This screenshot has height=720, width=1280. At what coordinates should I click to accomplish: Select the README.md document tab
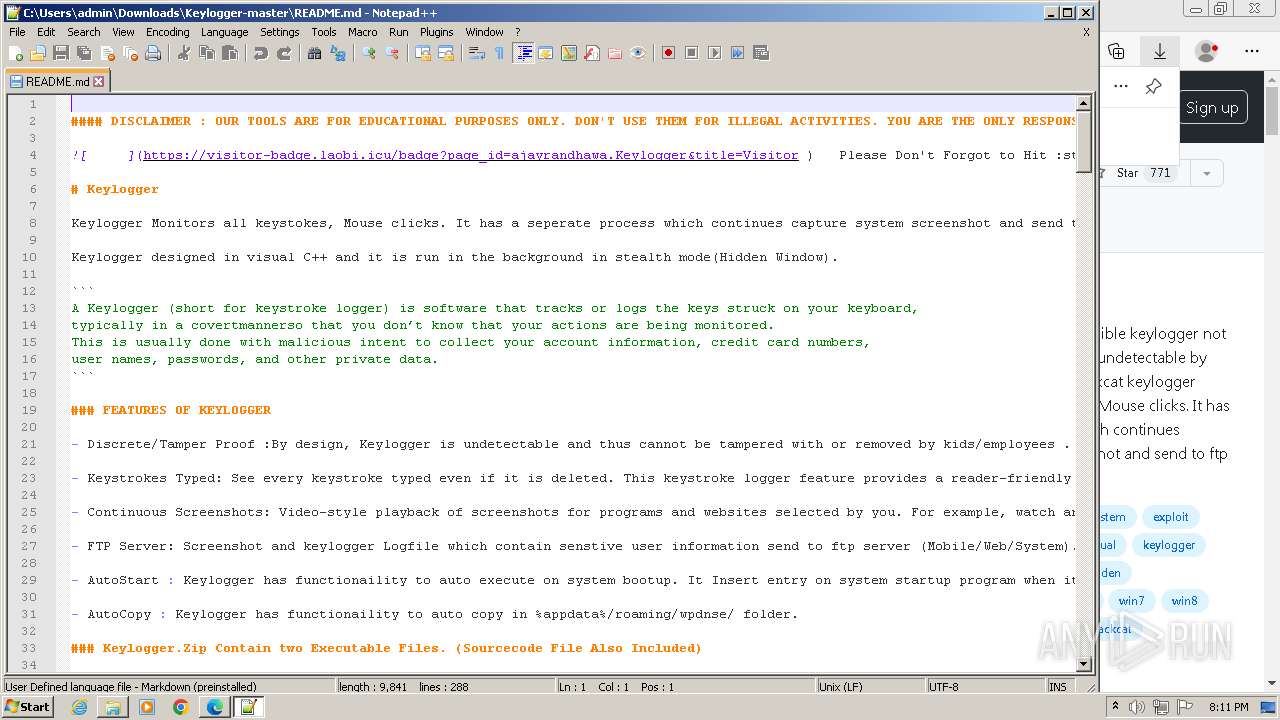[x=56, y=82]
